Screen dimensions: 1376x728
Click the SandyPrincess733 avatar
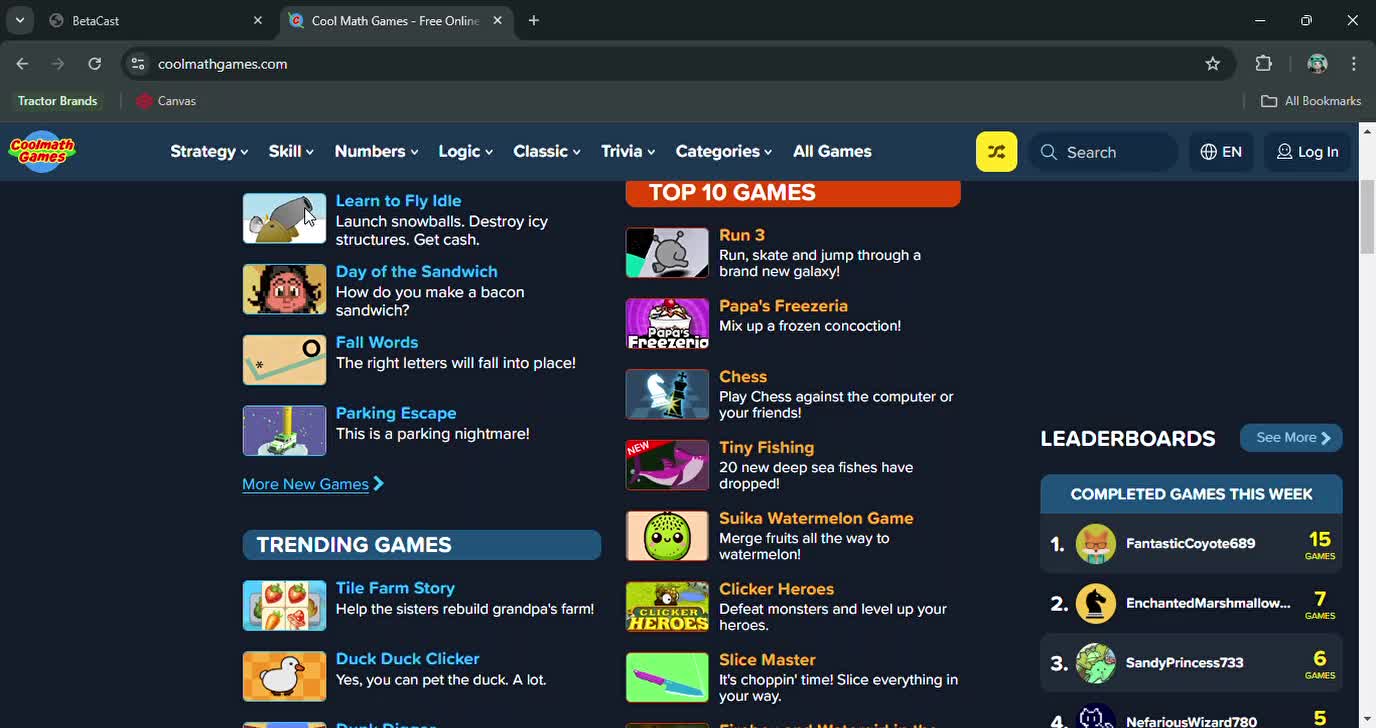[1096, 663]
